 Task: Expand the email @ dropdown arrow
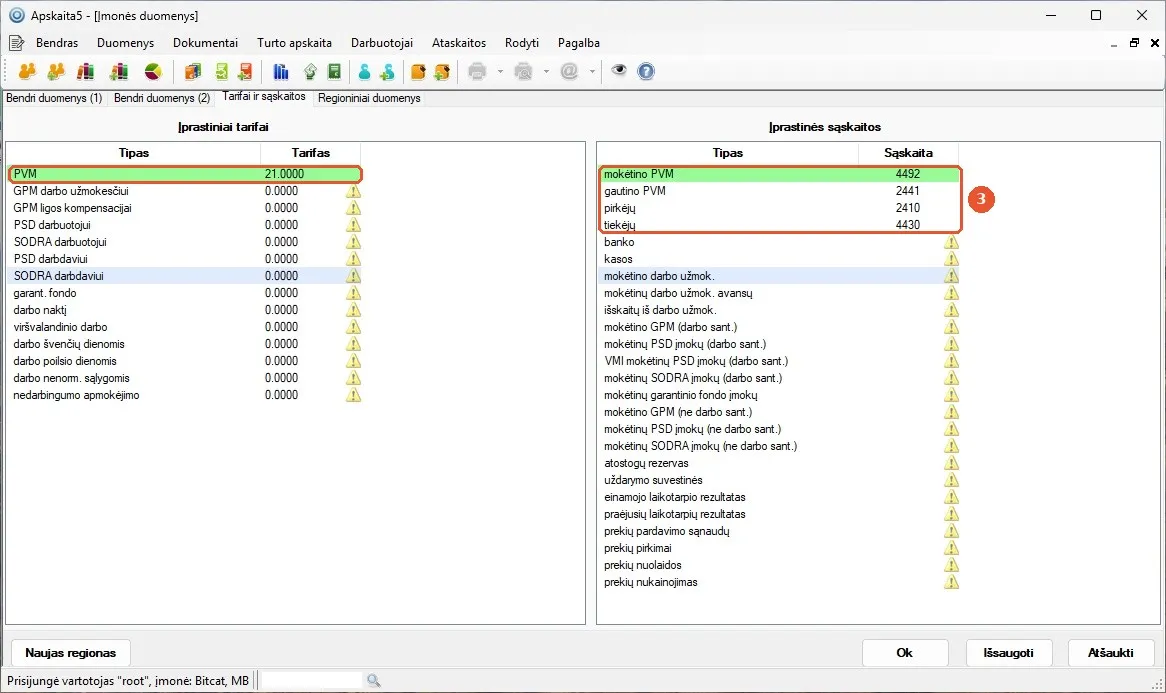pos(593,71)
